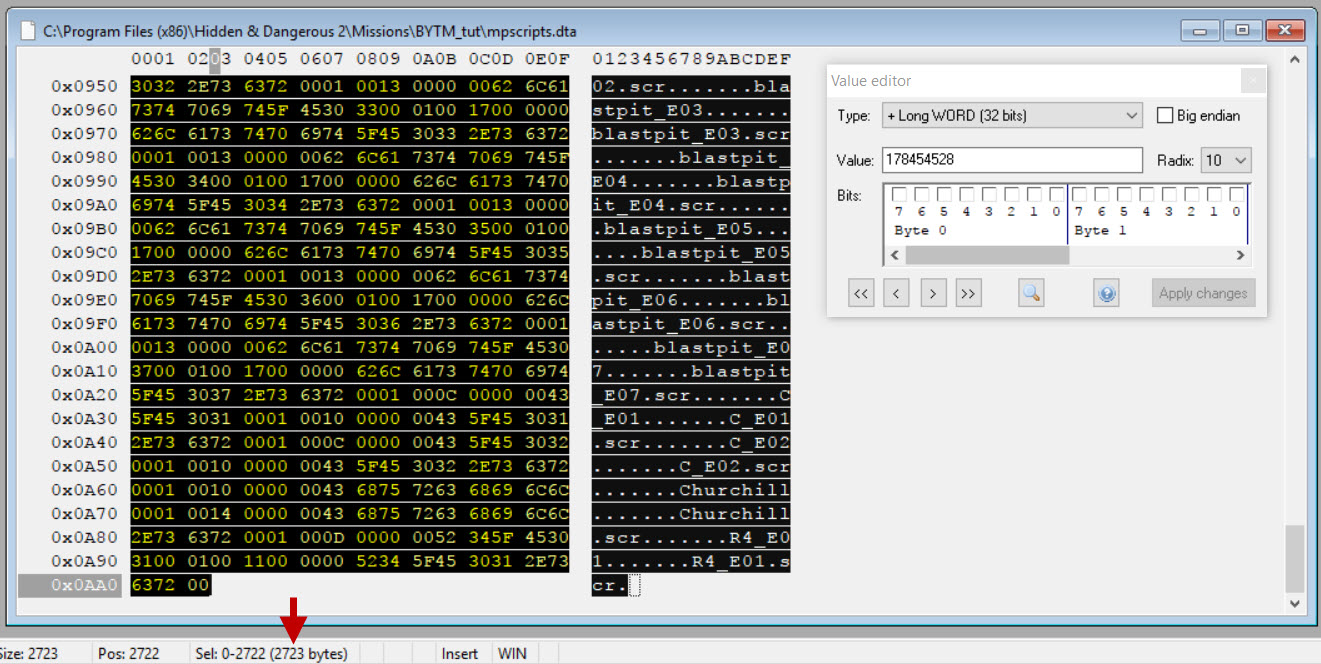1321x664 pixels.
Task: Click the search magnifier icon in Value editor
Action: [x=1031, y=293]
